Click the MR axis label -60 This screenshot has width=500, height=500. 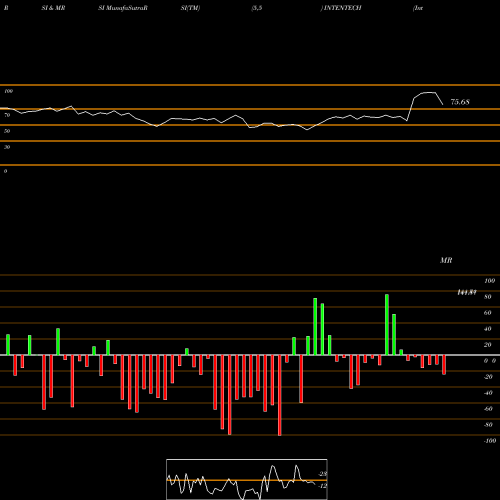click(x=488, y=409)
